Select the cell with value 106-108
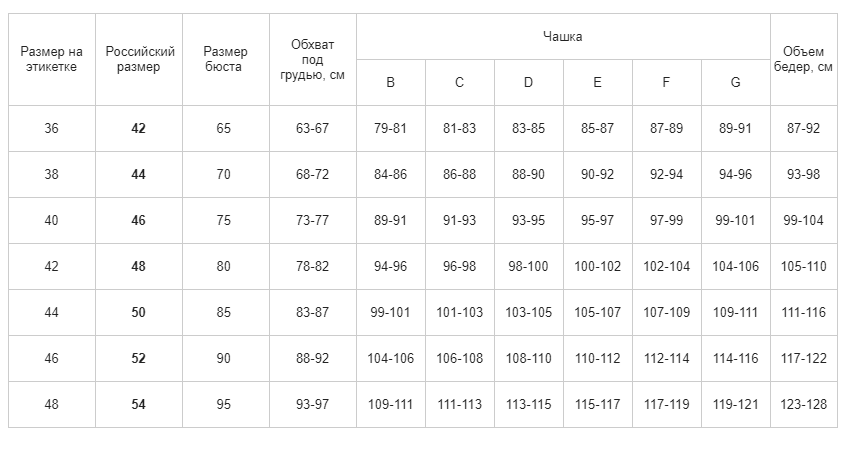The height and width of the screenshot is (460, 848). [x=460, y=358]
